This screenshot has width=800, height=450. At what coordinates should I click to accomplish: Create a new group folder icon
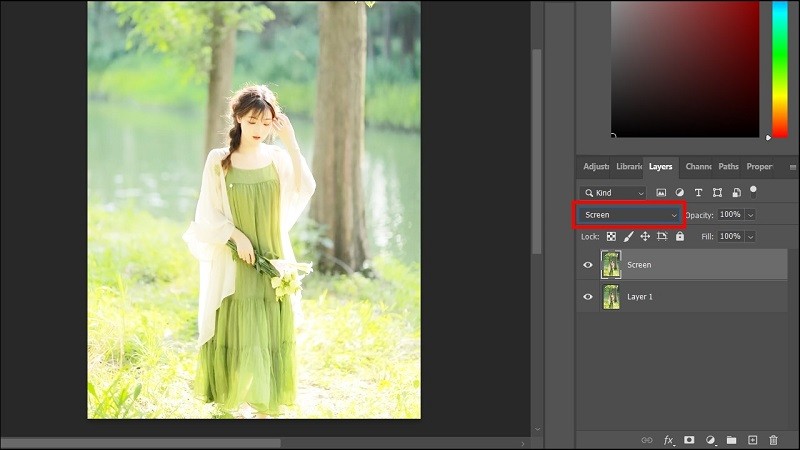click(732, 440)
